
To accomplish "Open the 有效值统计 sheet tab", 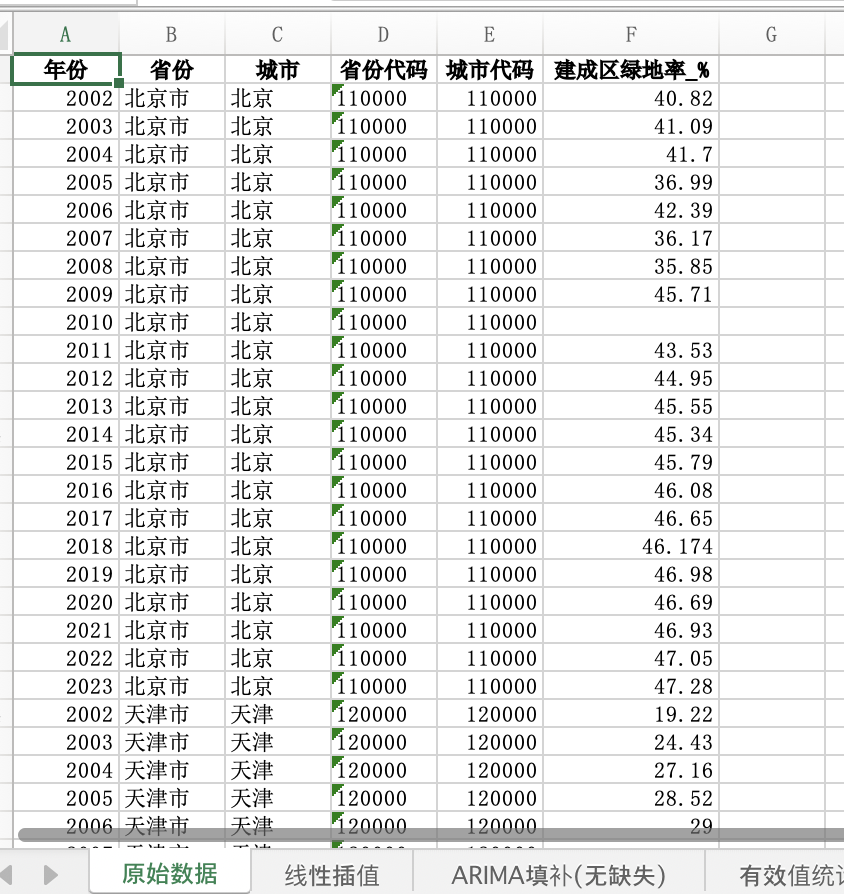I will point(792,875).
